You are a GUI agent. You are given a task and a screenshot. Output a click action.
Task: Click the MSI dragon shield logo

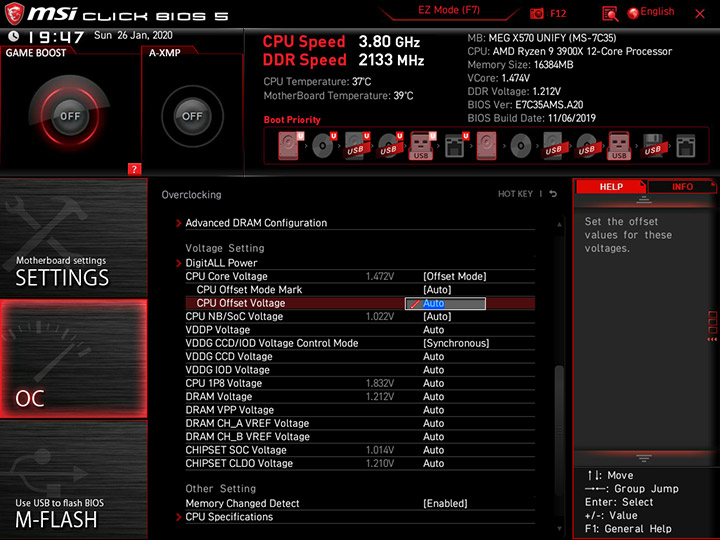(14, 14)
